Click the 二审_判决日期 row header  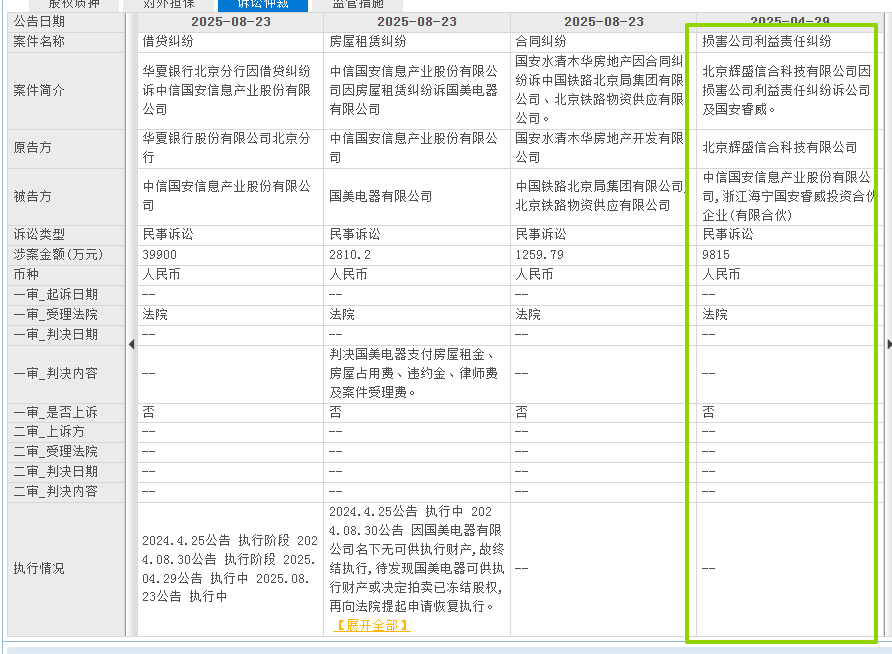(66, 472)
